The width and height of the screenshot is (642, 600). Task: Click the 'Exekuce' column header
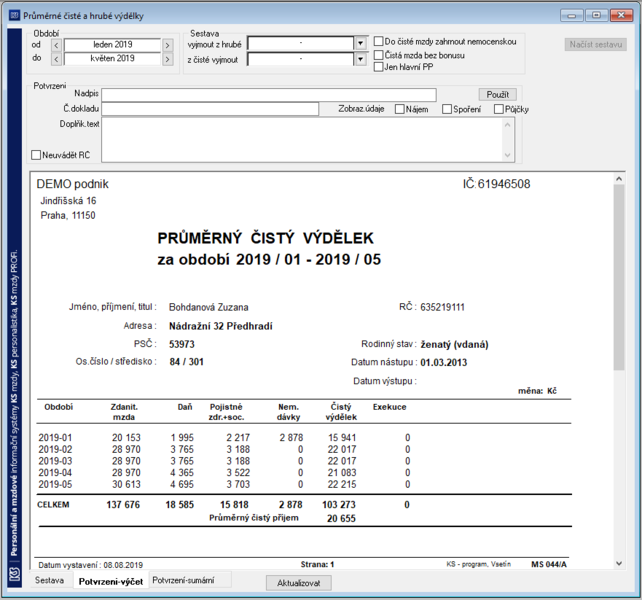[389, 407]
